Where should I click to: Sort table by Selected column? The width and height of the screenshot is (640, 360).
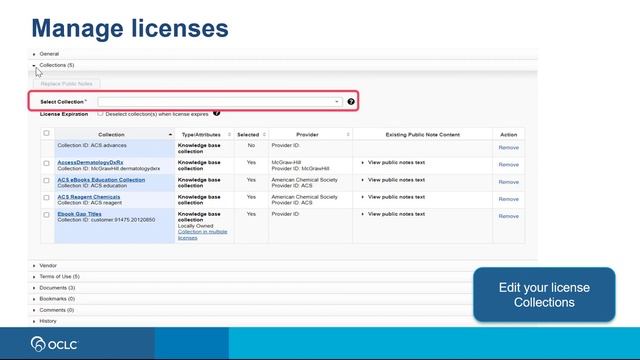264,135
